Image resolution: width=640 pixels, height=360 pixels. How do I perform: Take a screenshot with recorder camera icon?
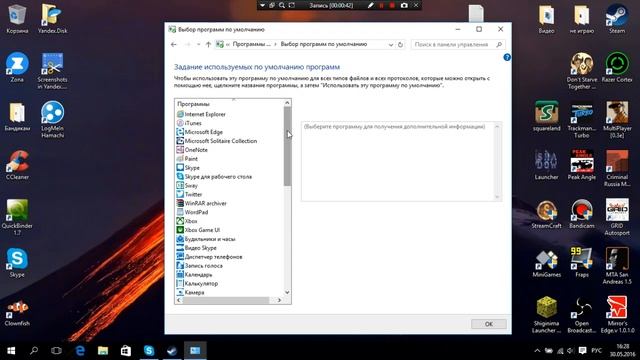pos(404,5)
